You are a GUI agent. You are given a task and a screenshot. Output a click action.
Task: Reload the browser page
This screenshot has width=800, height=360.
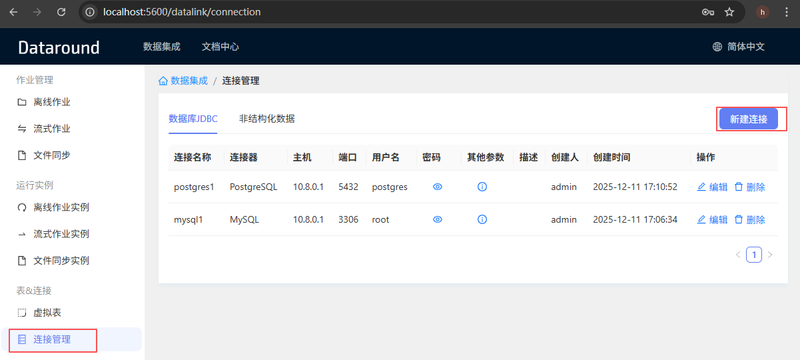61,12
